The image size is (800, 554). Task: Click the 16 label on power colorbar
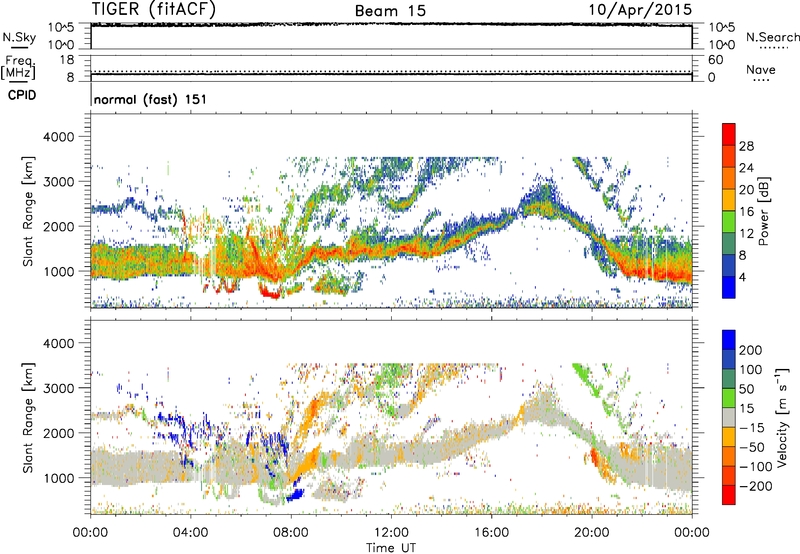click(746, 212)
